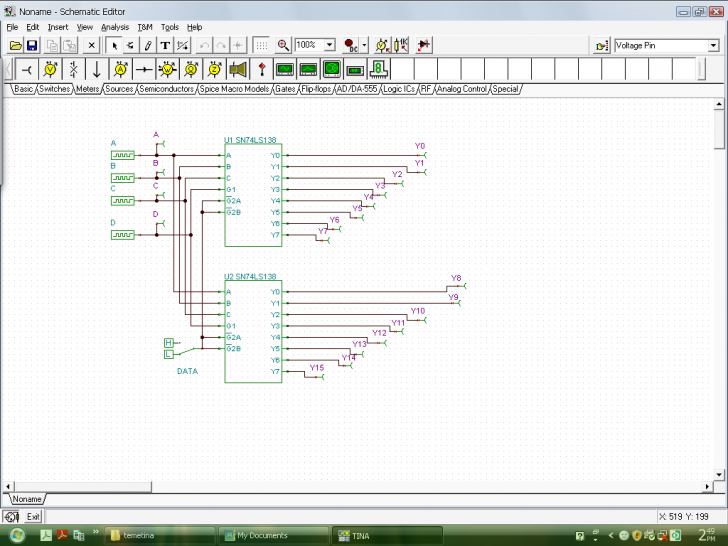
Task: Select the Noname sheet tab
Action: (x=27, y=499)
